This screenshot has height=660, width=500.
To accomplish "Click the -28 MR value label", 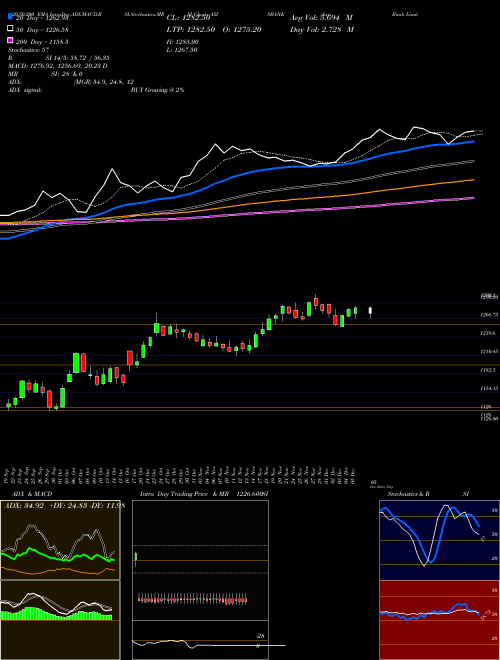I will click(x=261, y=636).
